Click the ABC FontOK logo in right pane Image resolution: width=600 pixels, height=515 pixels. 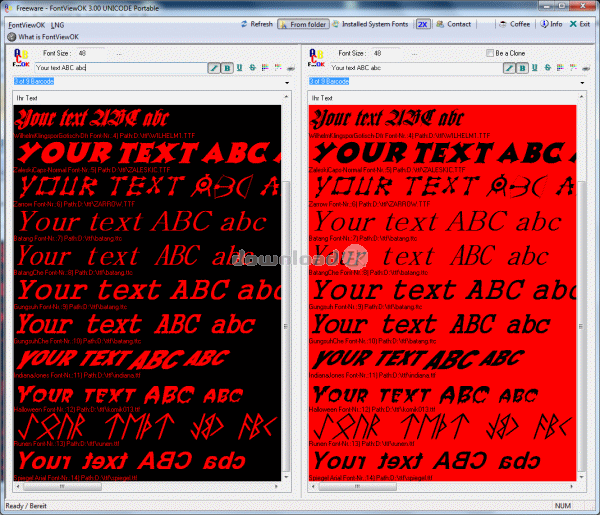pyautogui.click(x=316, y=58)
